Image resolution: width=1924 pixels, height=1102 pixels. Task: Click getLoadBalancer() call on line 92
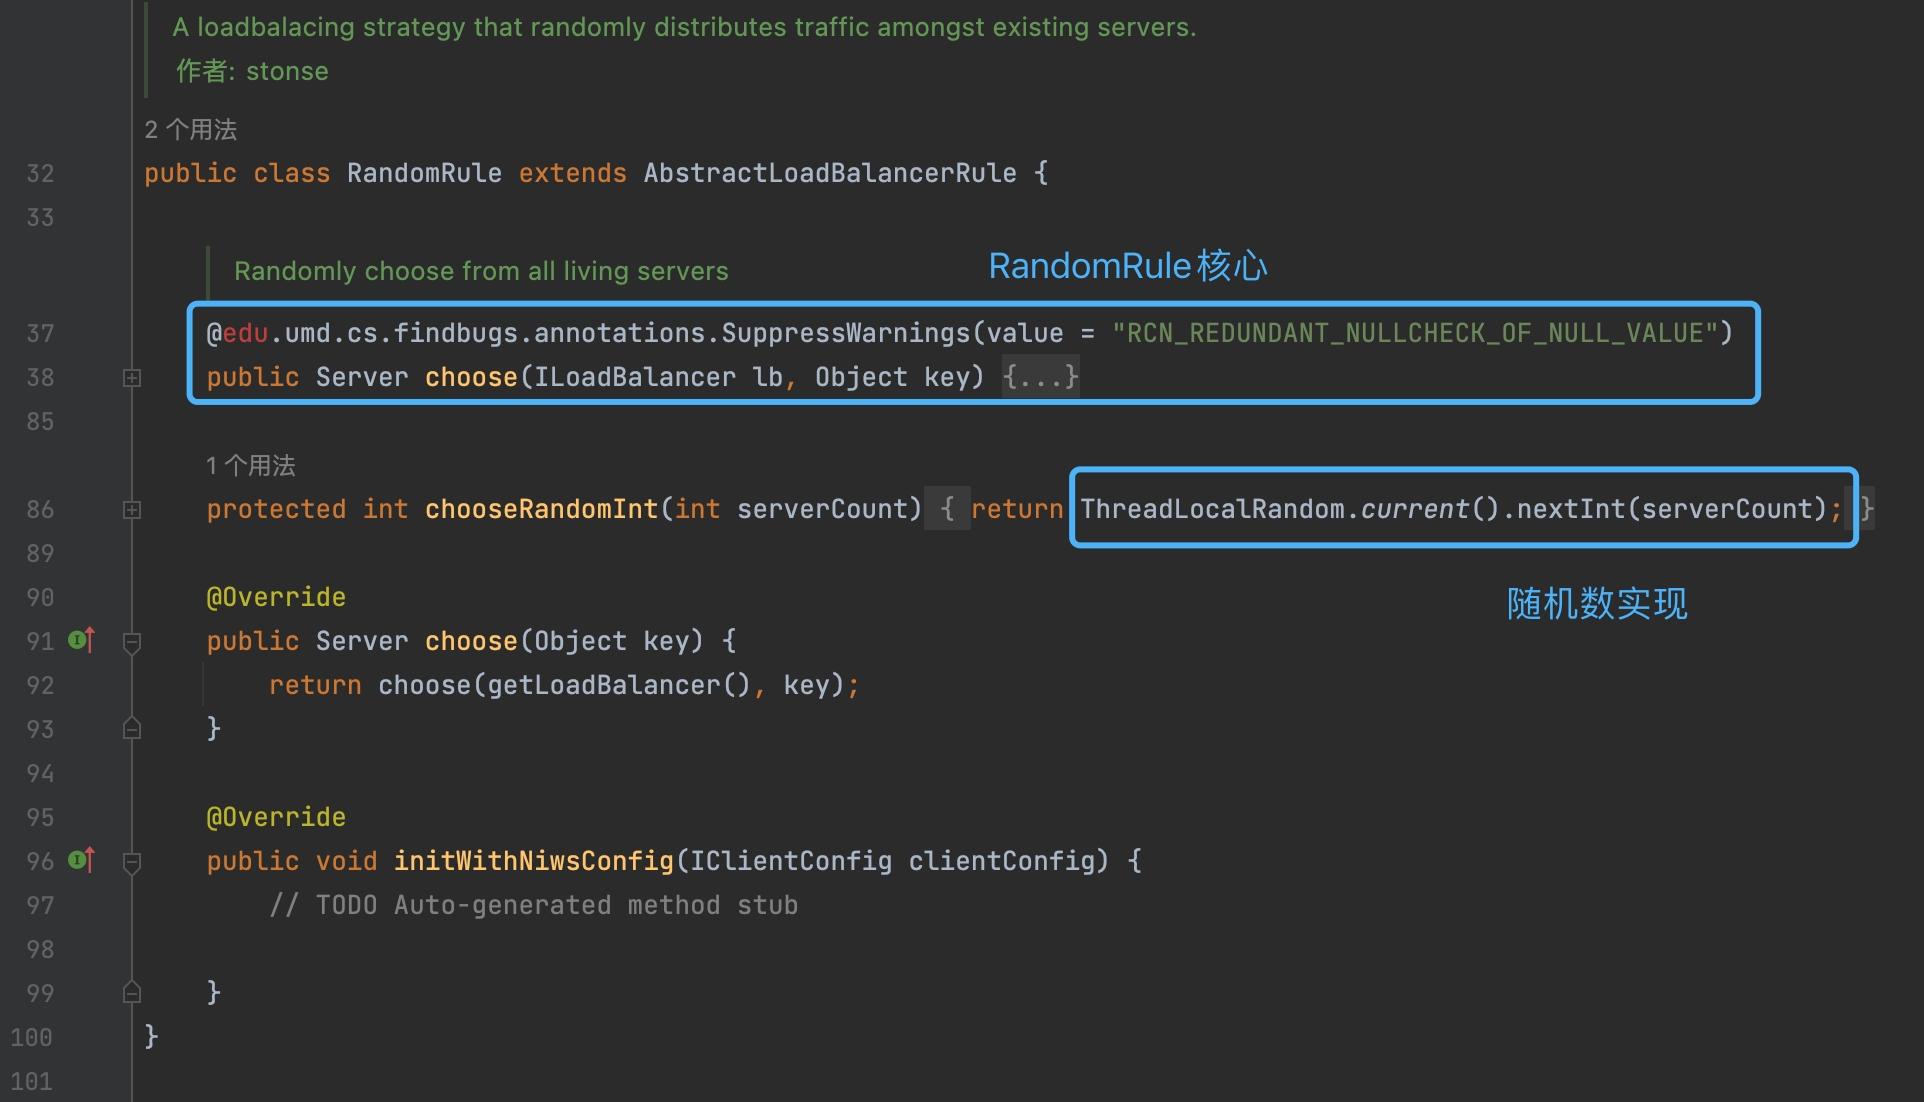[x=619, y=685]
